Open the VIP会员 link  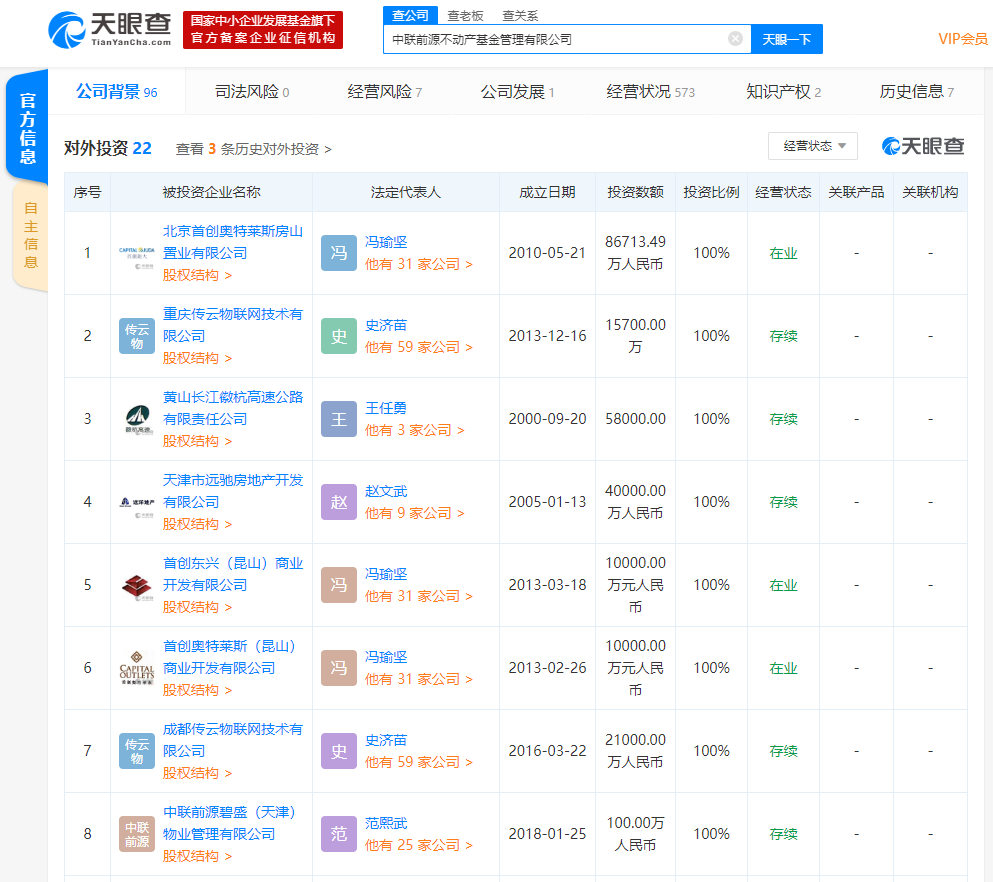coord(963,39)
